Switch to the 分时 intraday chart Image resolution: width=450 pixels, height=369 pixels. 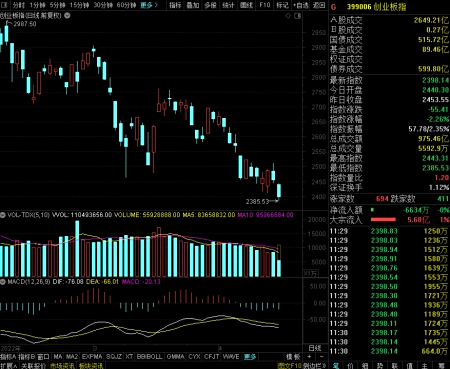19,5
